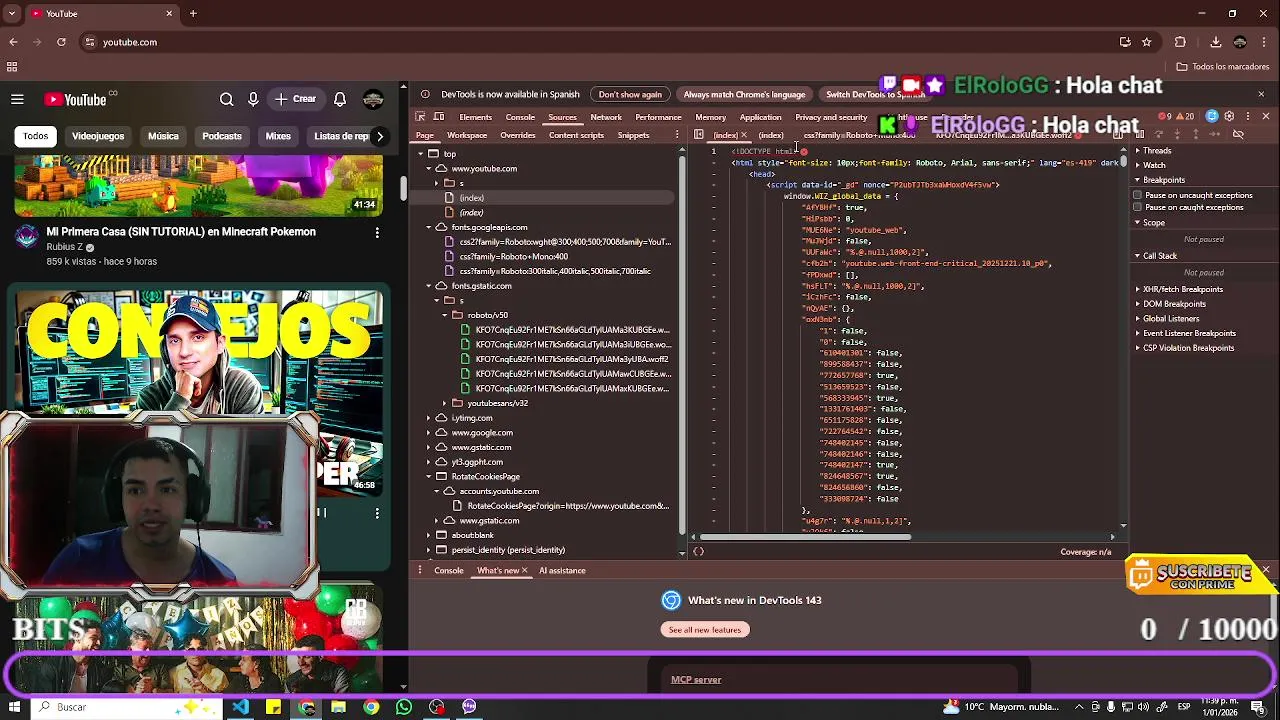Toggle the file navigator sidebar in Sources
This screenshot has height=720, width=1280.
tap(698, 135)
